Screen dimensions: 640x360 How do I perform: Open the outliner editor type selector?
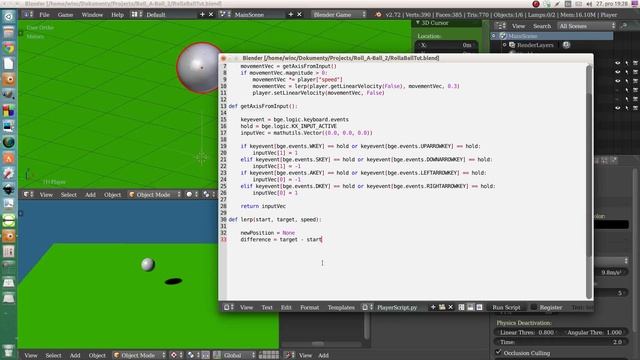501,26
